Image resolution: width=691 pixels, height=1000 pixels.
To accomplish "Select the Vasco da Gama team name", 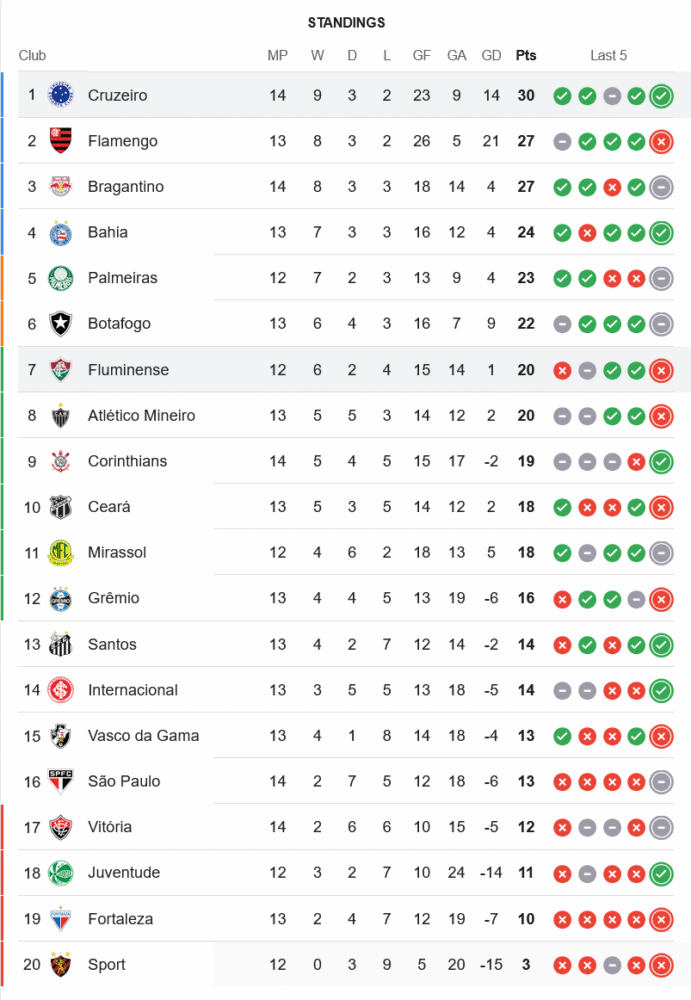I will pos(143,735).
